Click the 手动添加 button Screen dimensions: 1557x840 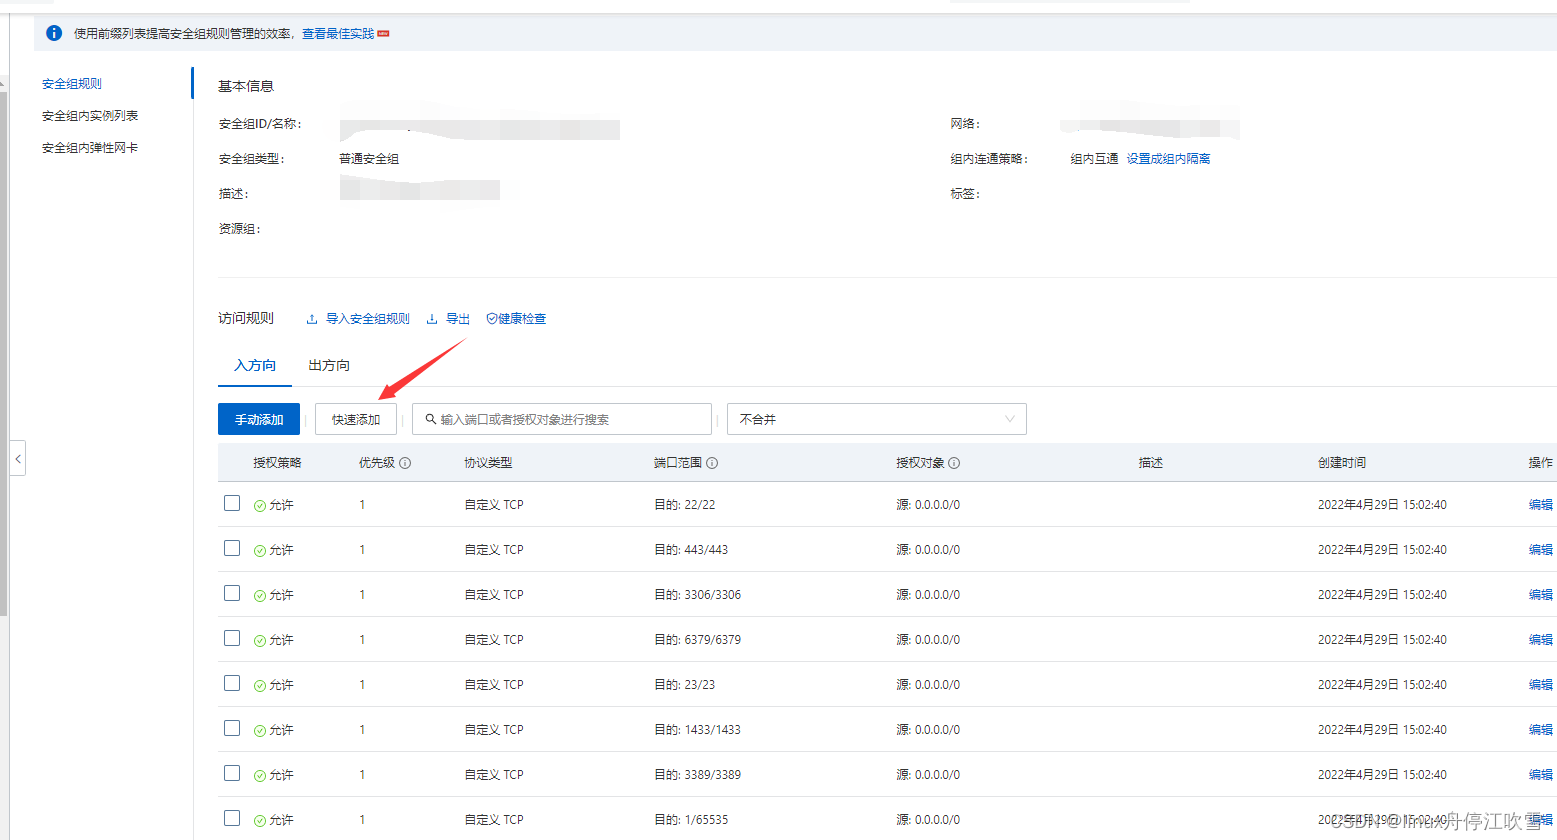[x=259, y=419]
